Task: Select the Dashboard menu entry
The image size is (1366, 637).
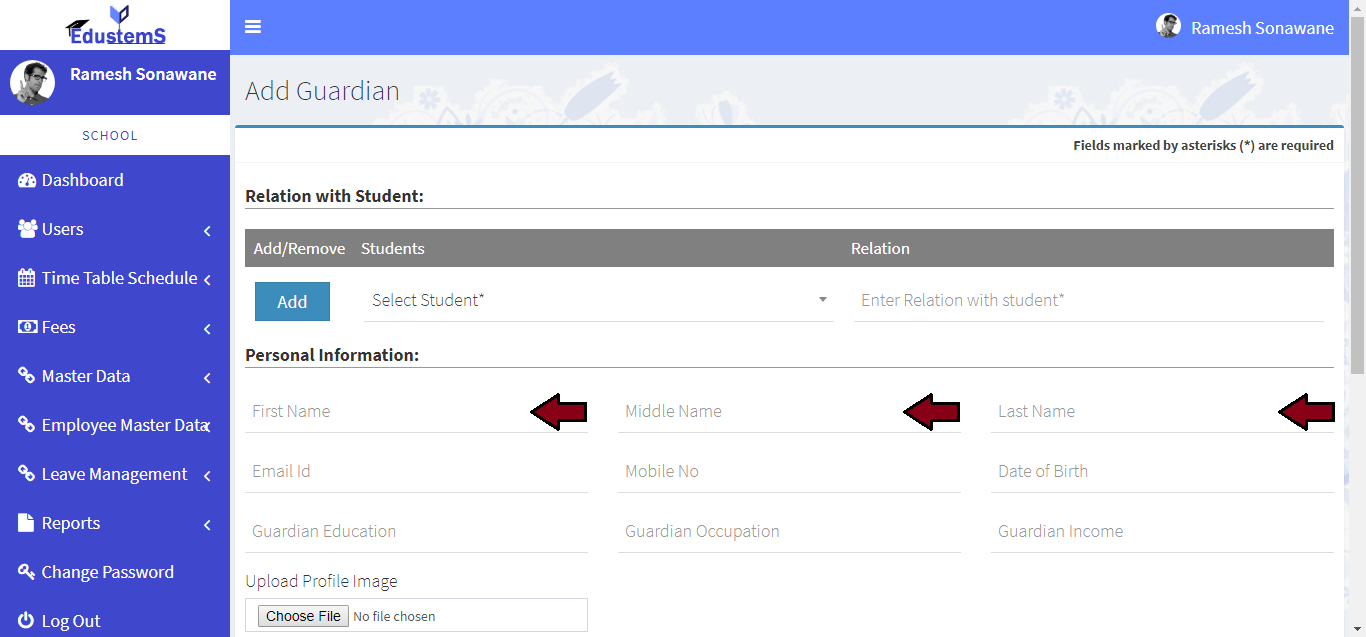Action: tap(81, 179)
